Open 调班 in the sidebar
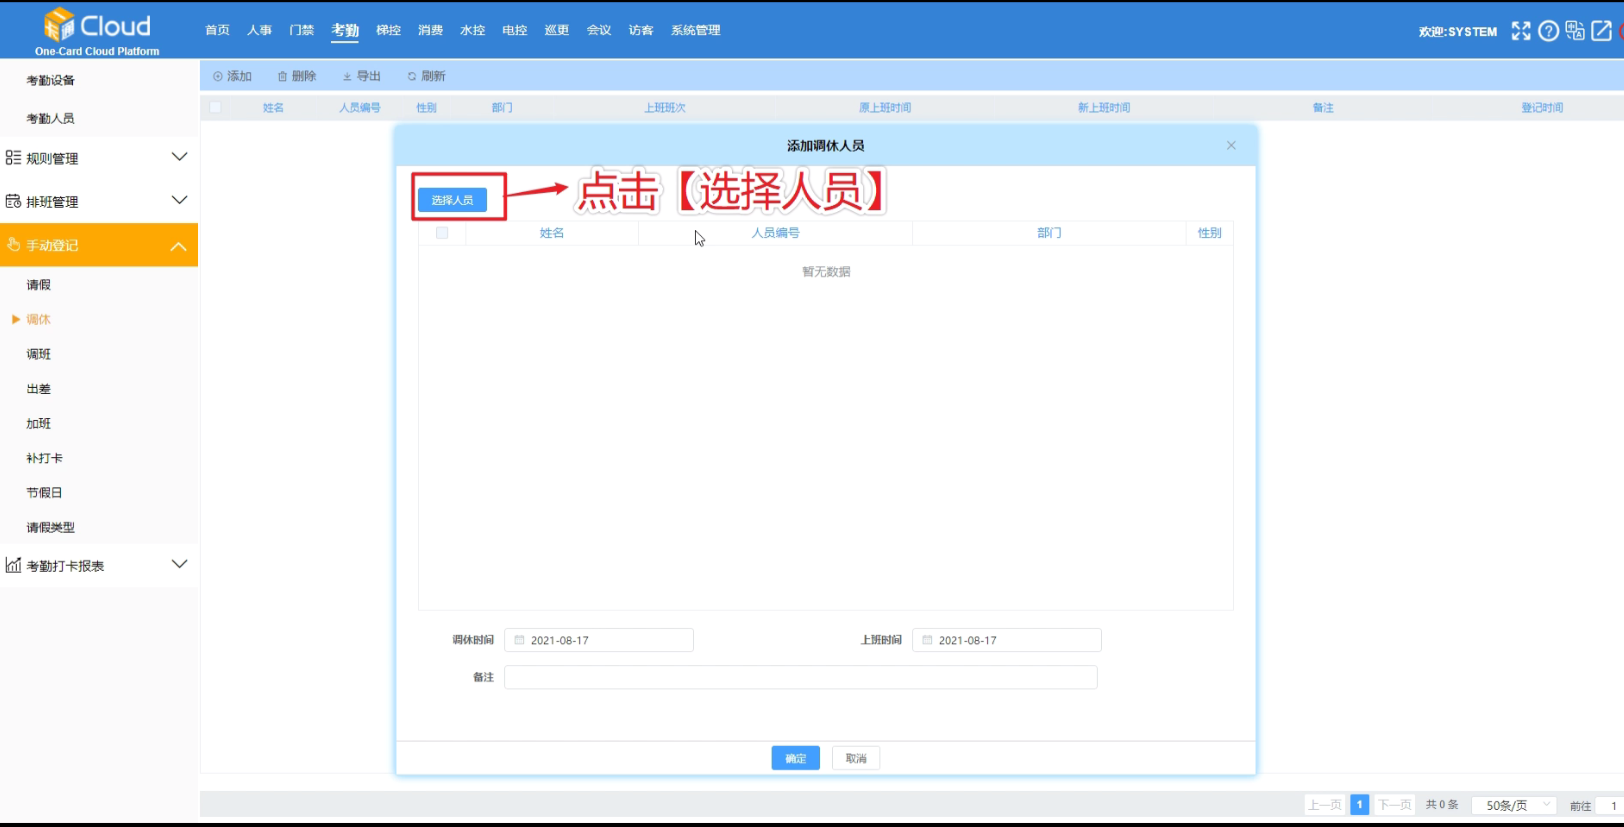The height and width of the screenshot is (827, 1624). [38, 354]
